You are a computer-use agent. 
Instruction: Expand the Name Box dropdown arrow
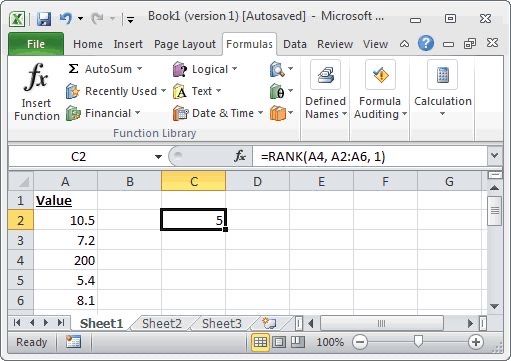click(158, 156)
